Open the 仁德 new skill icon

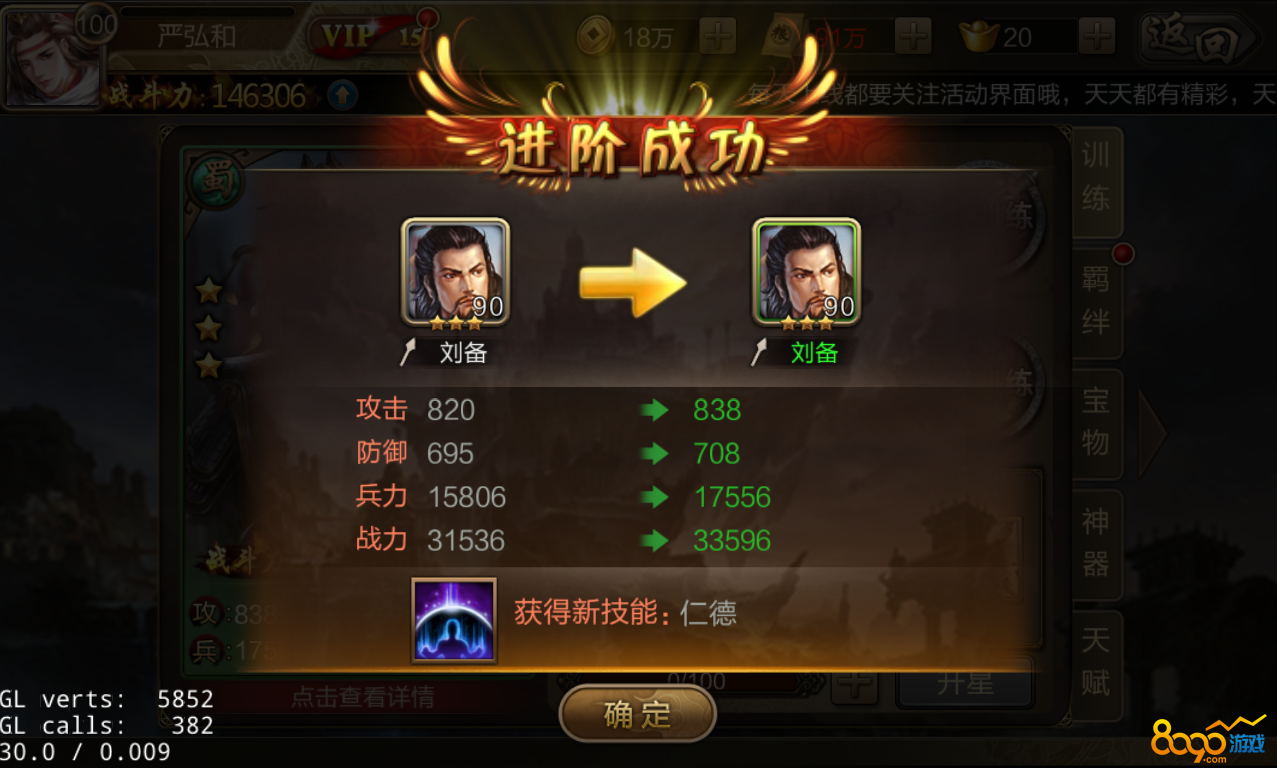click(454, 620)
